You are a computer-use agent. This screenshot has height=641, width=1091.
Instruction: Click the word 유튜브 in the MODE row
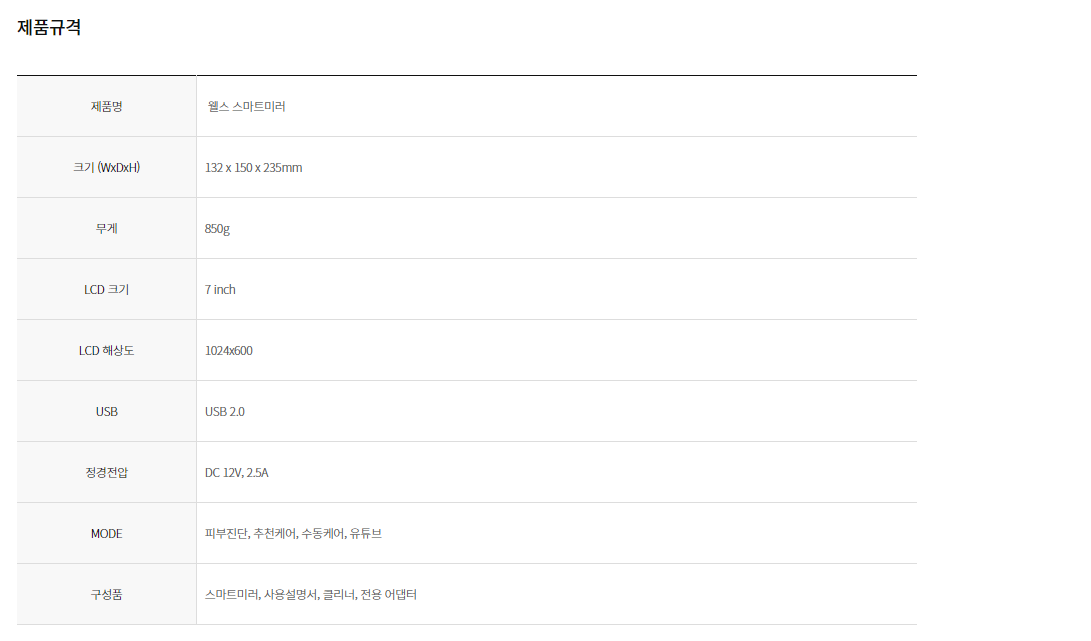tap(366, 533)
